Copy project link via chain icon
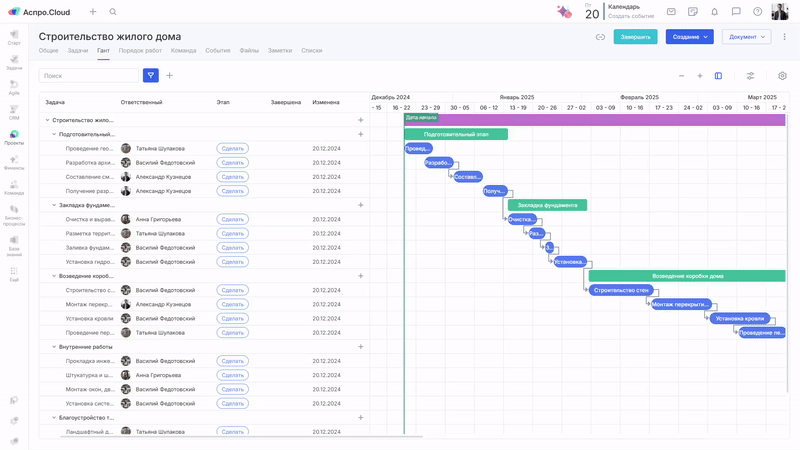The height and width of the screenshot is (450, 800). pyautogui.click(x=600, y=37)
